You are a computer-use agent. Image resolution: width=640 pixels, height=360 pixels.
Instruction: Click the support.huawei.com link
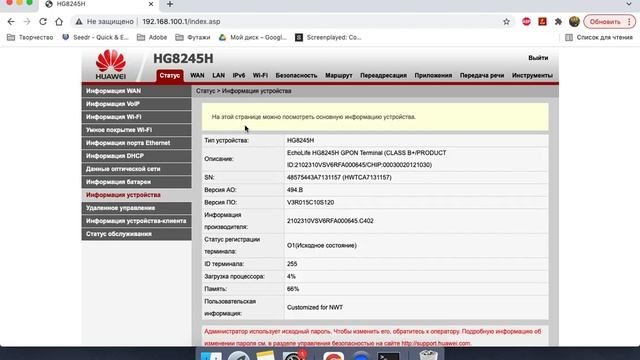point(436,343)
